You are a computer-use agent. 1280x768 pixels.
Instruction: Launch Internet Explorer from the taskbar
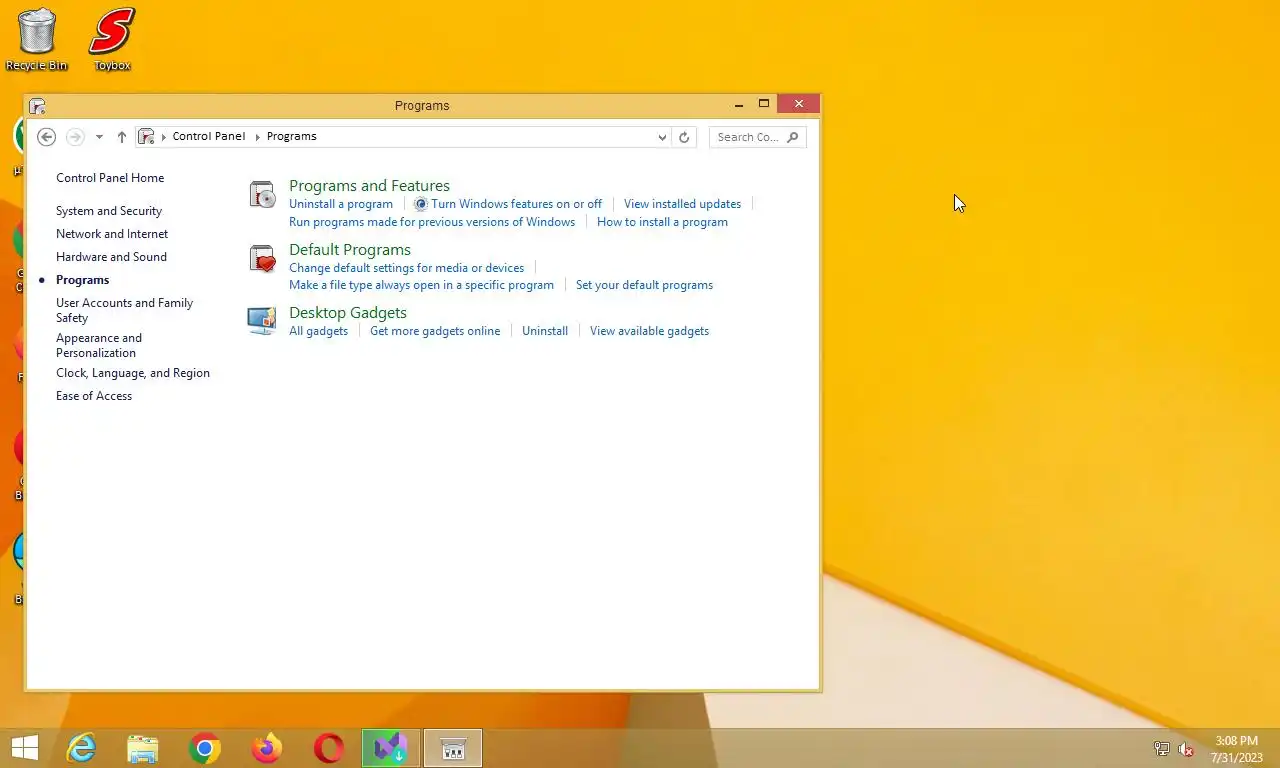[x=81, y=748]
